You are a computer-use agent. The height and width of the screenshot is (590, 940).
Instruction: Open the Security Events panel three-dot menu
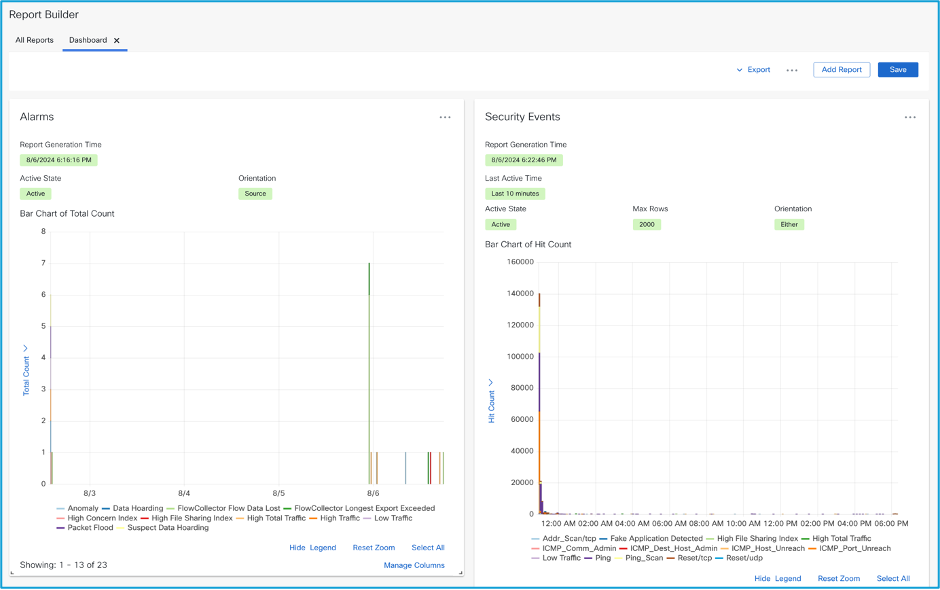point(910,117)
